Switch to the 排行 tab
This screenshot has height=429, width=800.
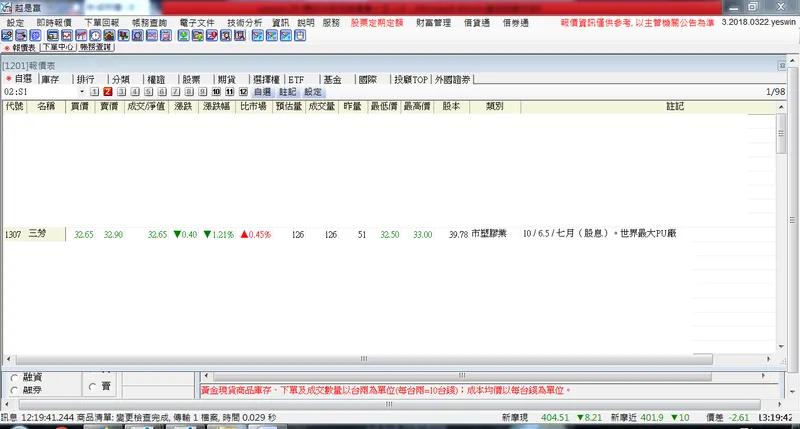pyautogui.click(x=86, y=80)
